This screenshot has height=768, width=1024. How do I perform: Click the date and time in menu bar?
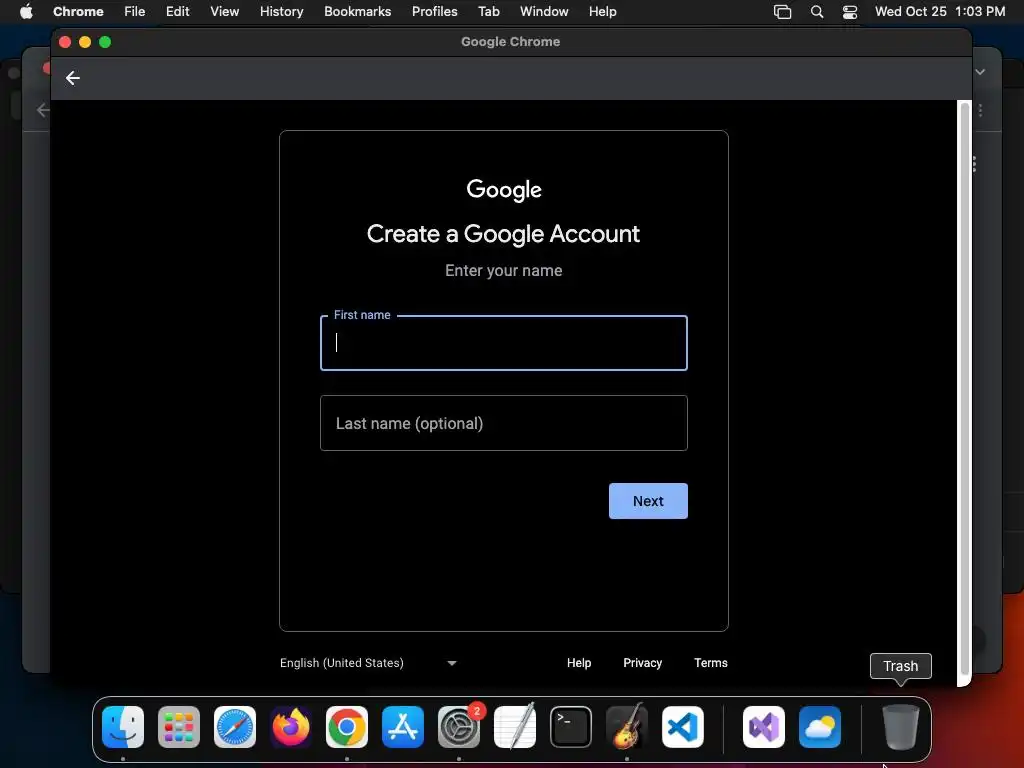(940, 11)
